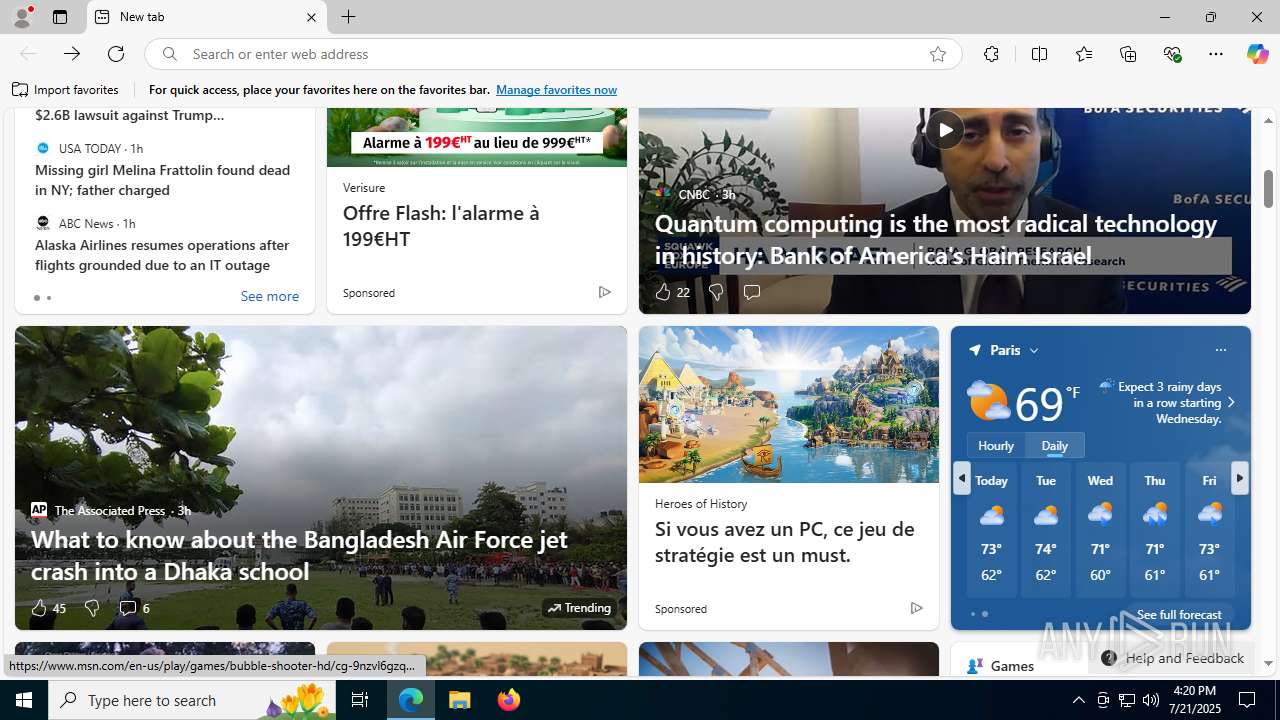The height and width of the screenshot is (720, 1280).
Task: Open Settings and more menu
Action: click(x=1216, y=54)
